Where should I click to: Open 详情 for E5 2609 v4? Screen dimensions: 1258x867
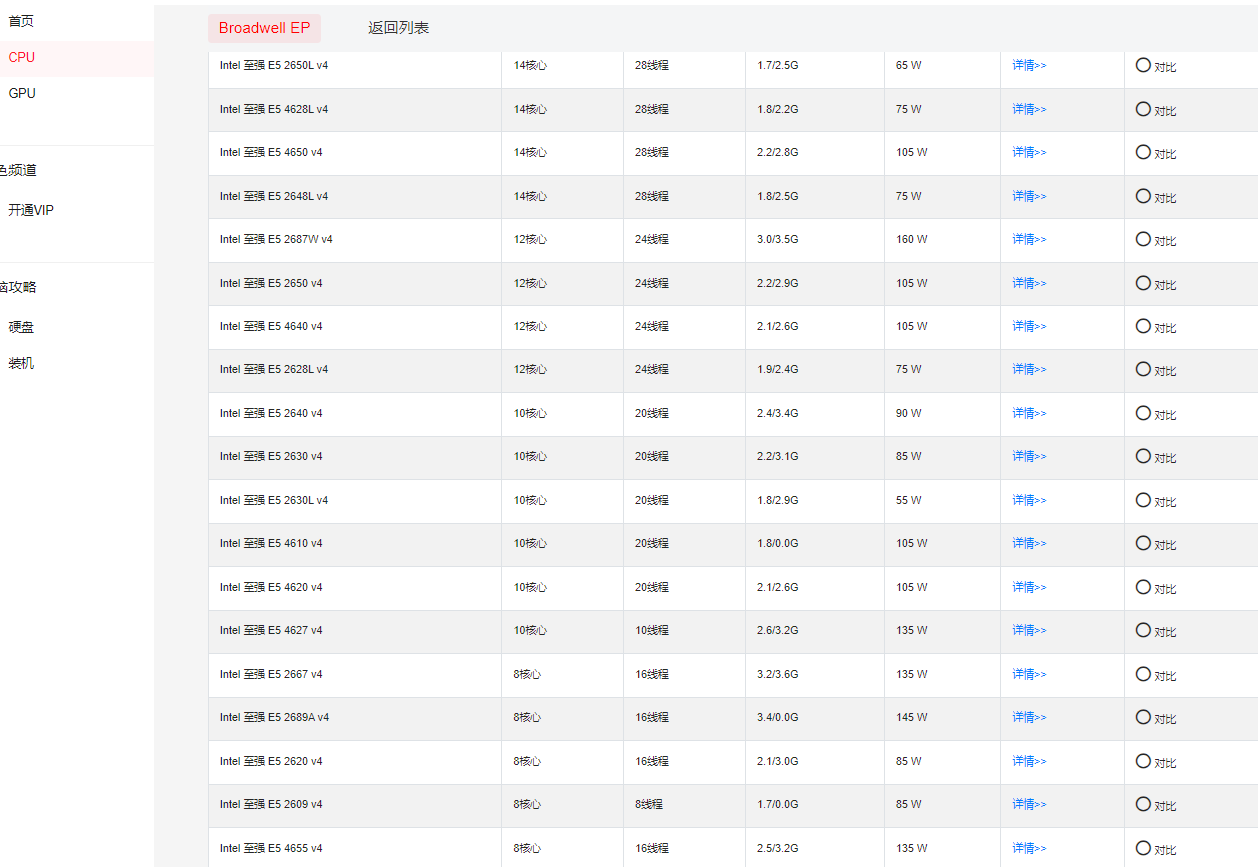click(x=1029, y=804)
